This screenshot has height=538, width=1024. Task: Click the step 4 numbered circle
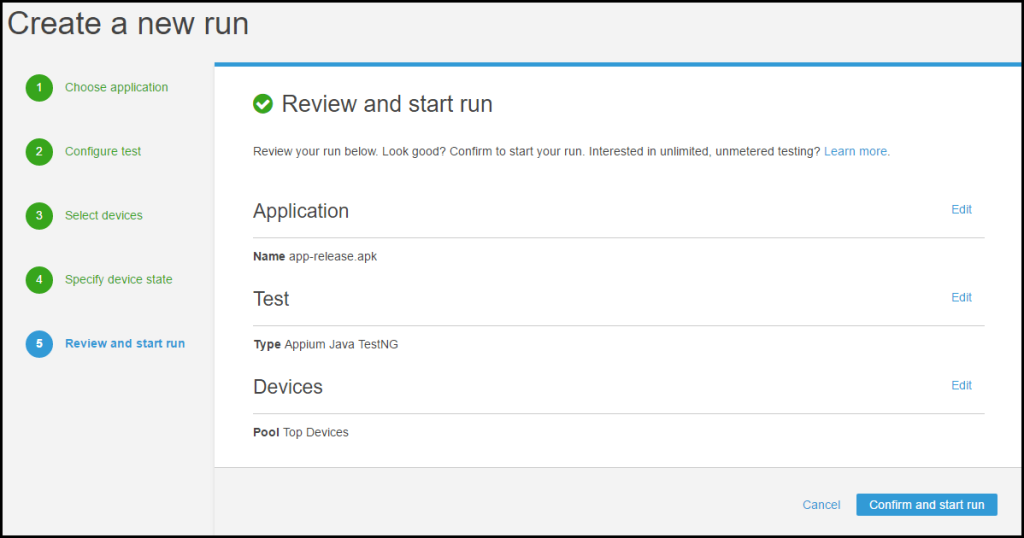[39, 280]
